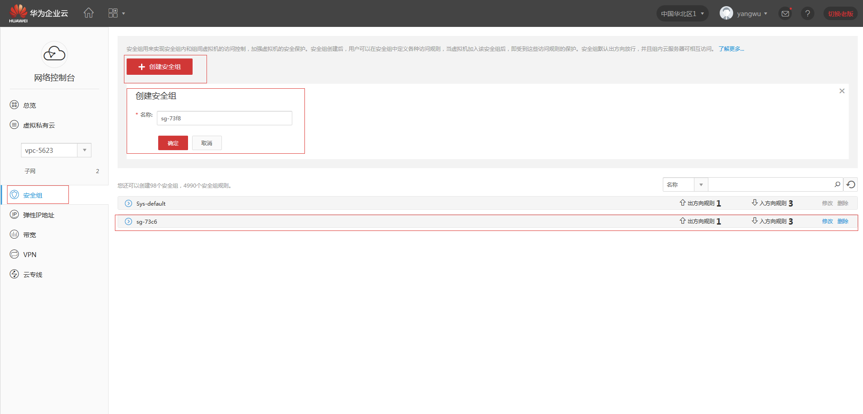Click the home icon in top bar
Screen dimensions: 863x414
coord(88,13)
